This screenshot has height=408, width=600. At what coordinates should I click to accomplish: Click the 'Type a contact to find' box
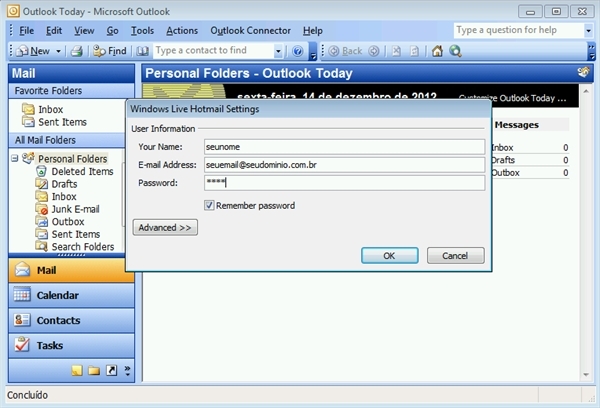click(x=214, y=51)
